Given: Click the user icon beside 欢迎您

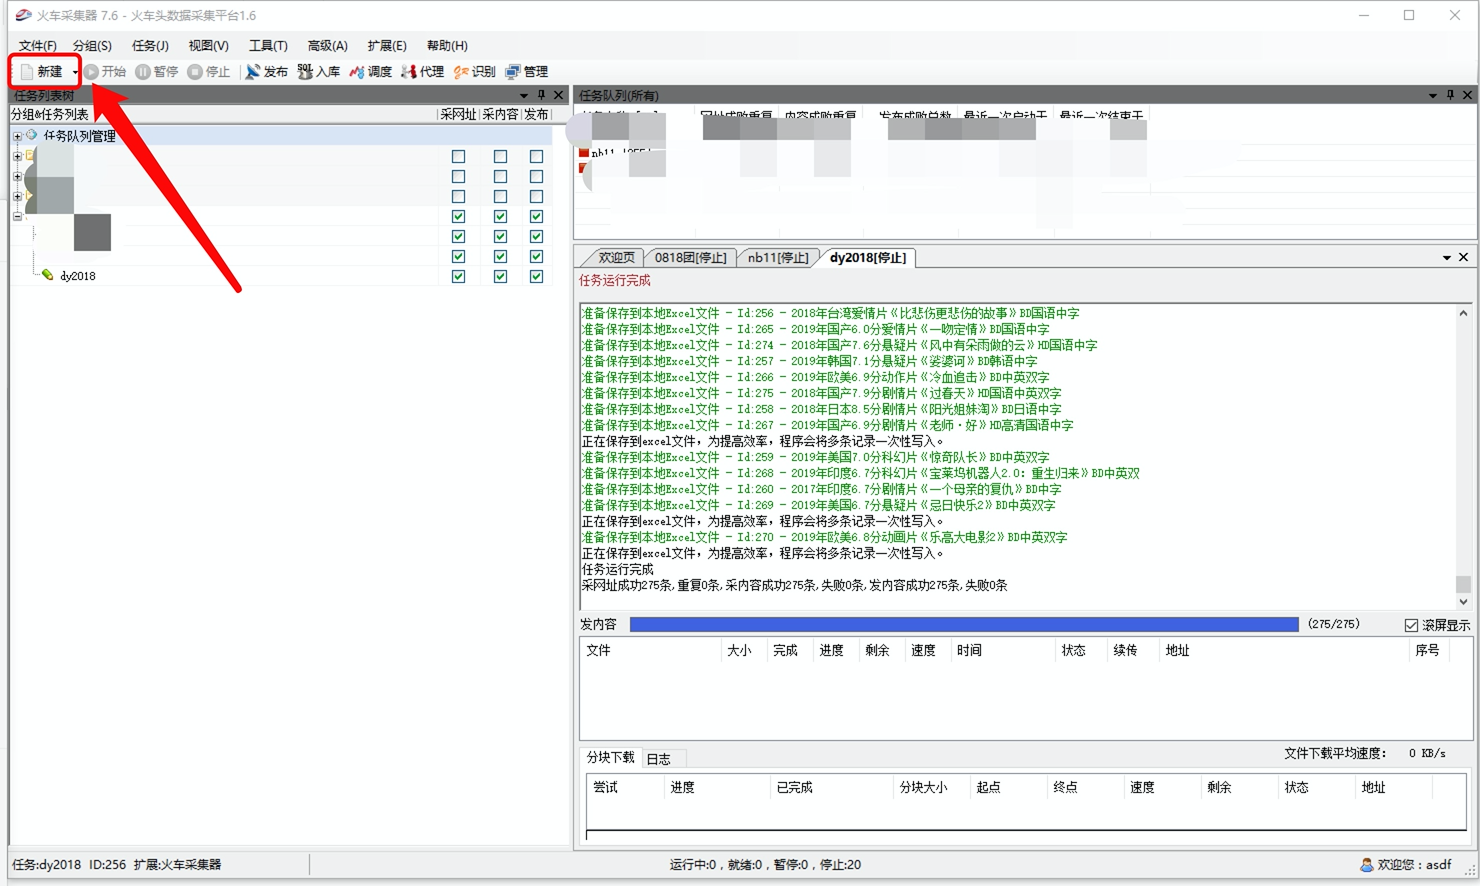Looking at the screenshot, I should (x=1367, y=864).
